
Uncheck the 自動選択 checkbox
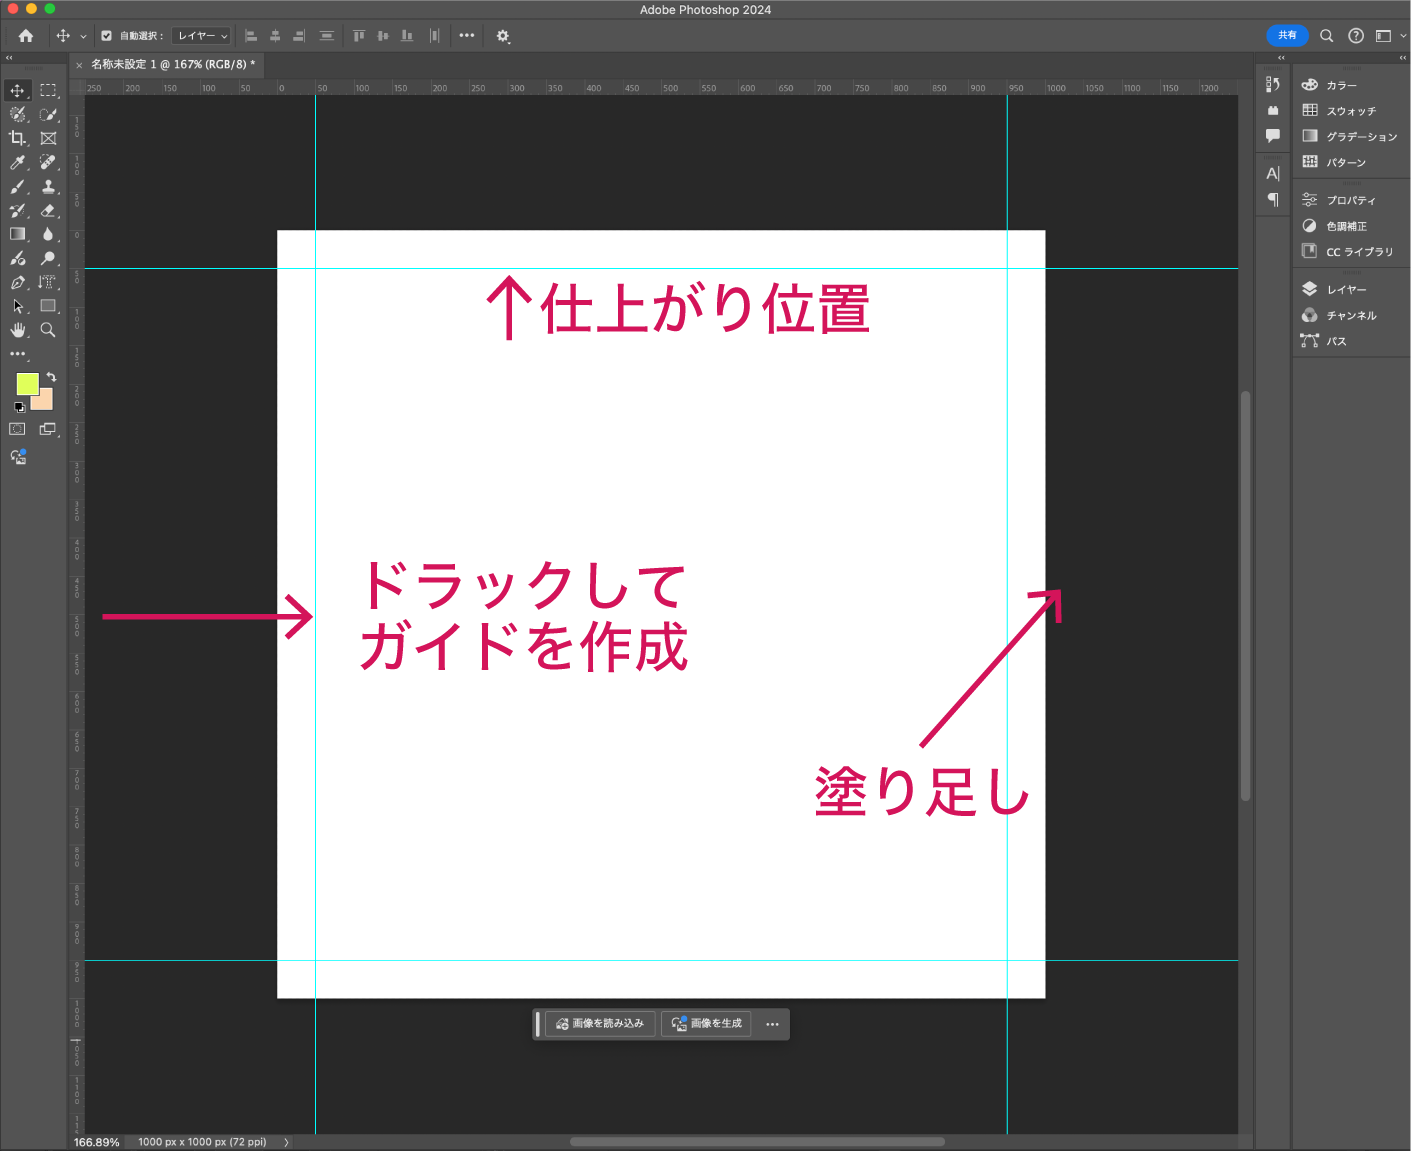point(107,36)
